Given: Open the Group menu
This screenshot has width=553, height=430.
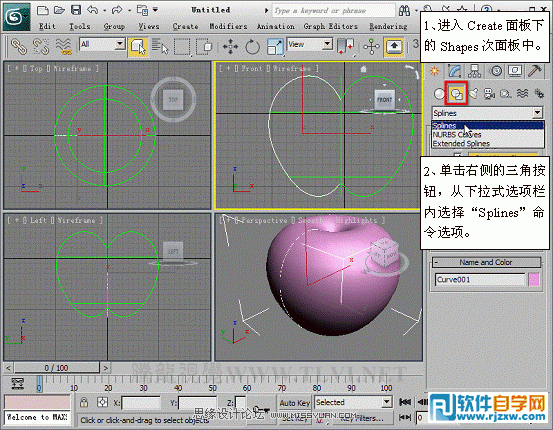Looking at the screenshot, I should click(114, 26).
